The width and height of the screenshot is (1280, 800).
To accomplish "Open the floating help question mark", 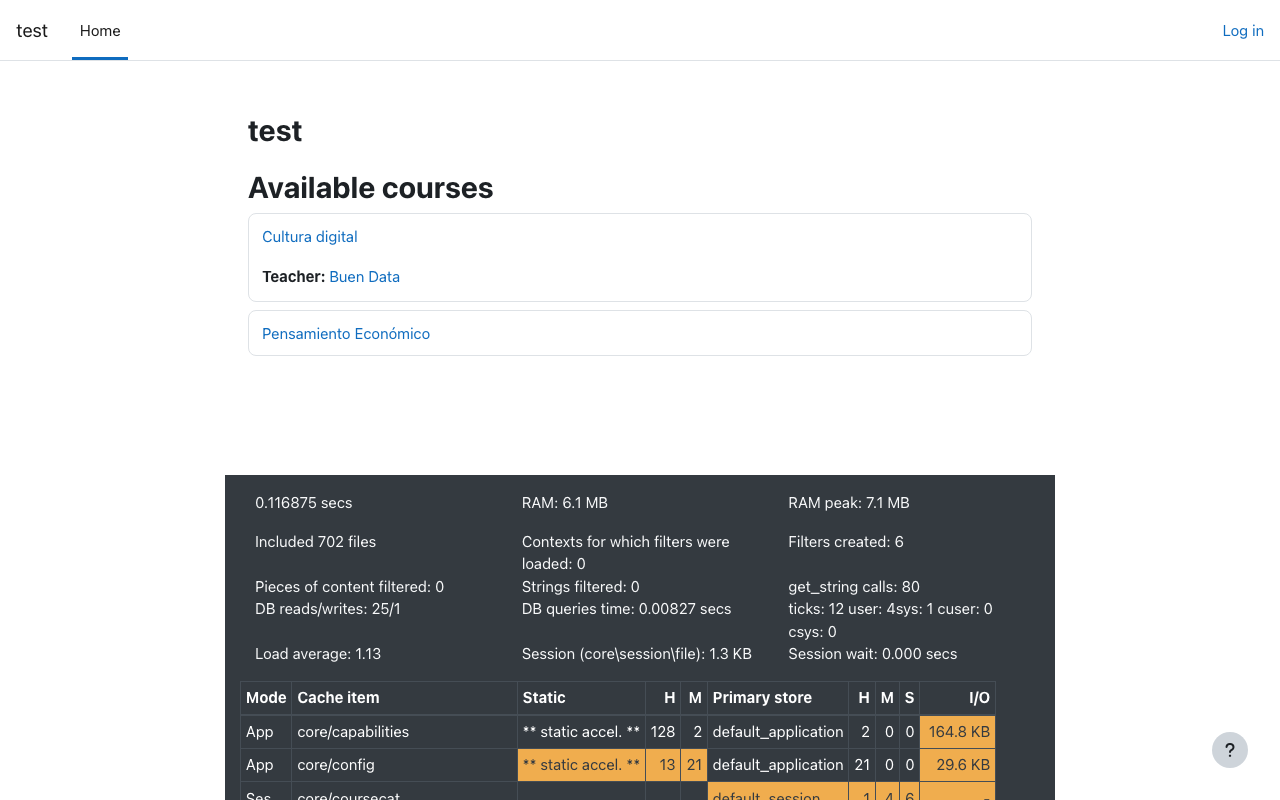I will click(x=1229, y=750).
